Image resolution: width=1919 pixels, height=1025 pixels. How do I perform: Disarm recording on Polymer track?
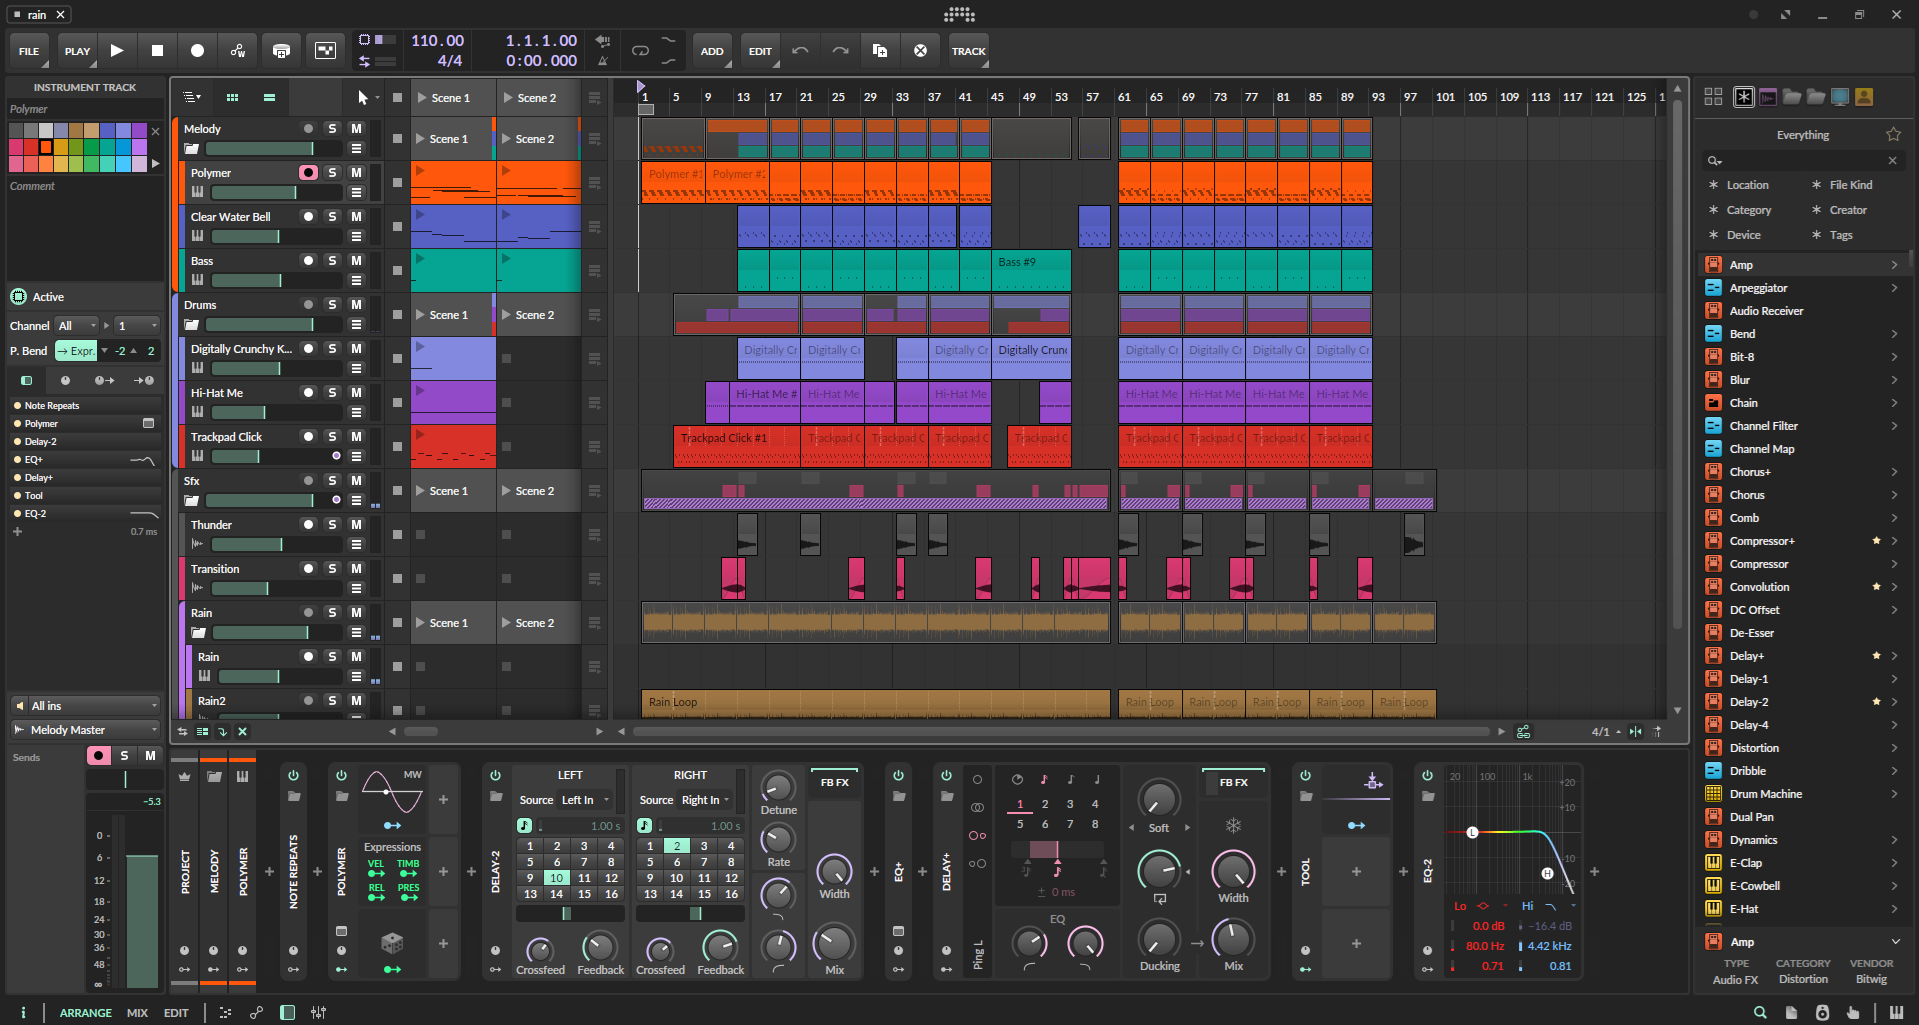pos(308,172)
